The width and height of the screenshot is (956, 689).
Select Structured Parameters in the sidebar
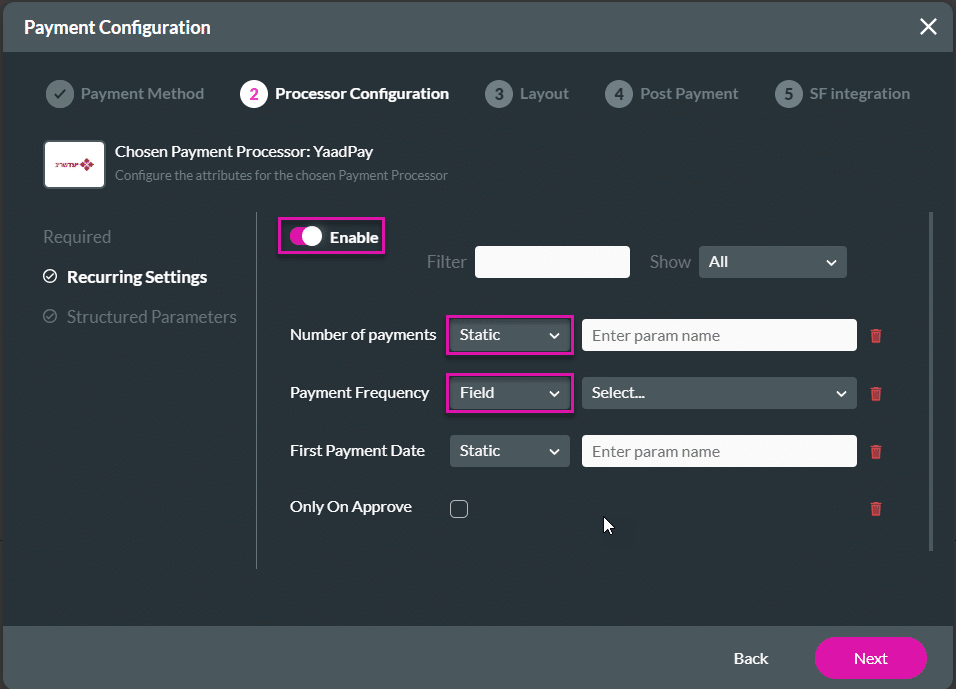151,317
